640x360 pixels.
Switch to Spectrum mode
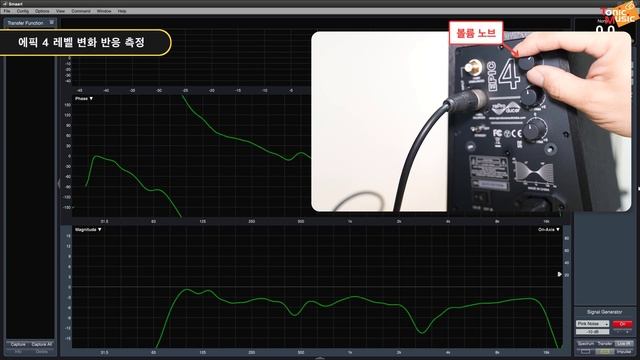[x=585, y=344]
